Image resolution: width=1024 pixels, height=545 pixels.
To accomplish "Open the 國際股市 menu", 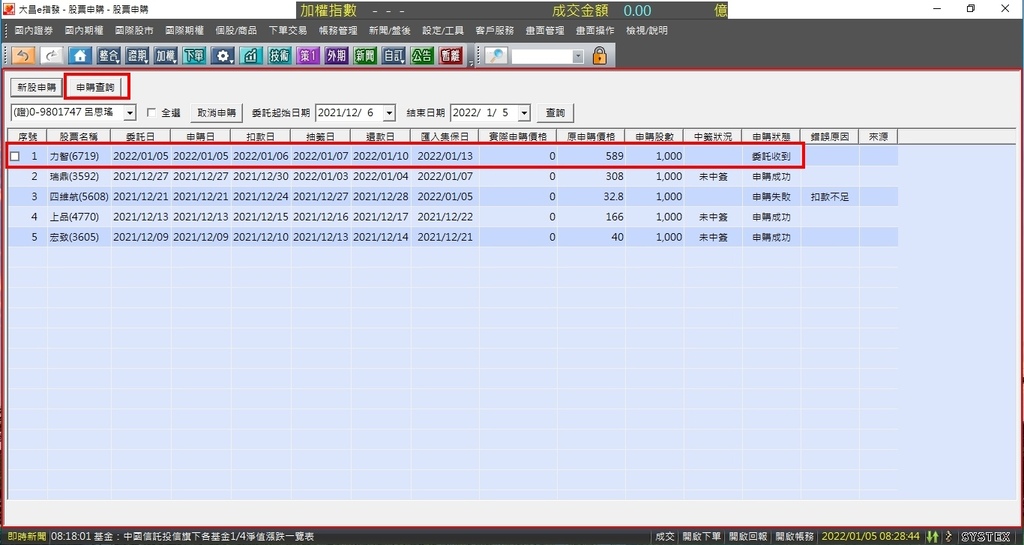I will (x=135, y=31).
